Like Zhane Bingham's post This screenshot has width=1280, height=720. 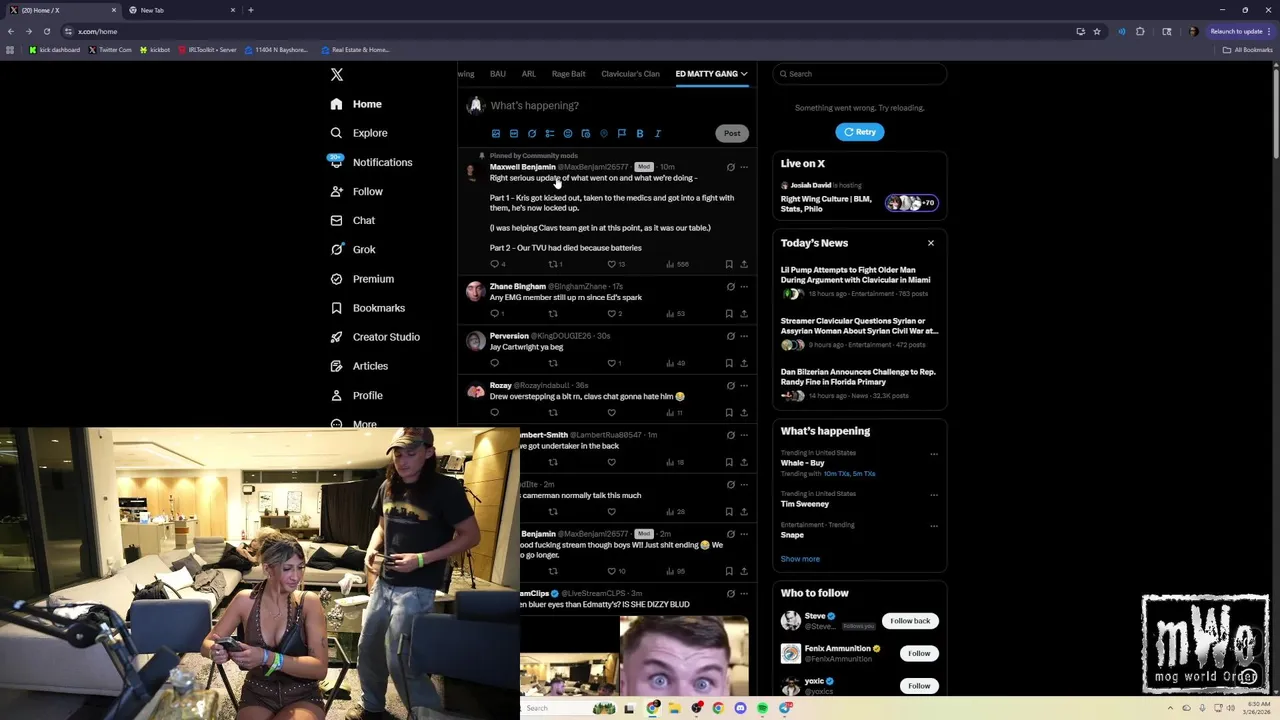(x=612, y=314)
